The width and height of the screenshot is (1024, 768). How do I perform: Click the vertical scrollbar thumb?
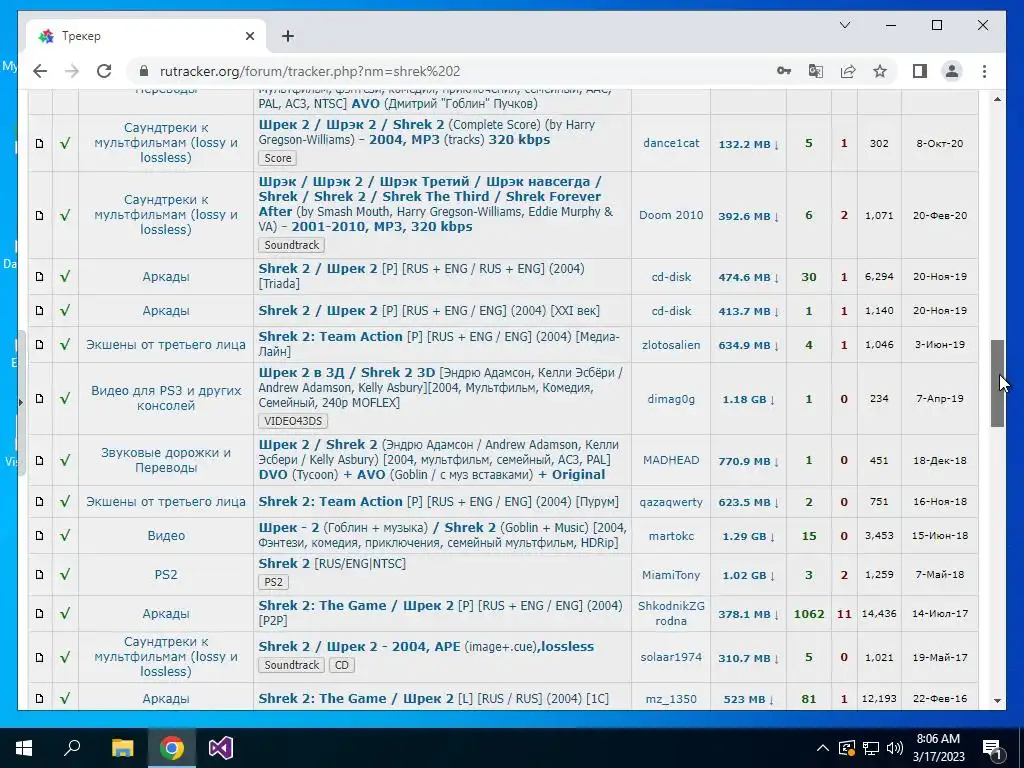coord(997,383)
